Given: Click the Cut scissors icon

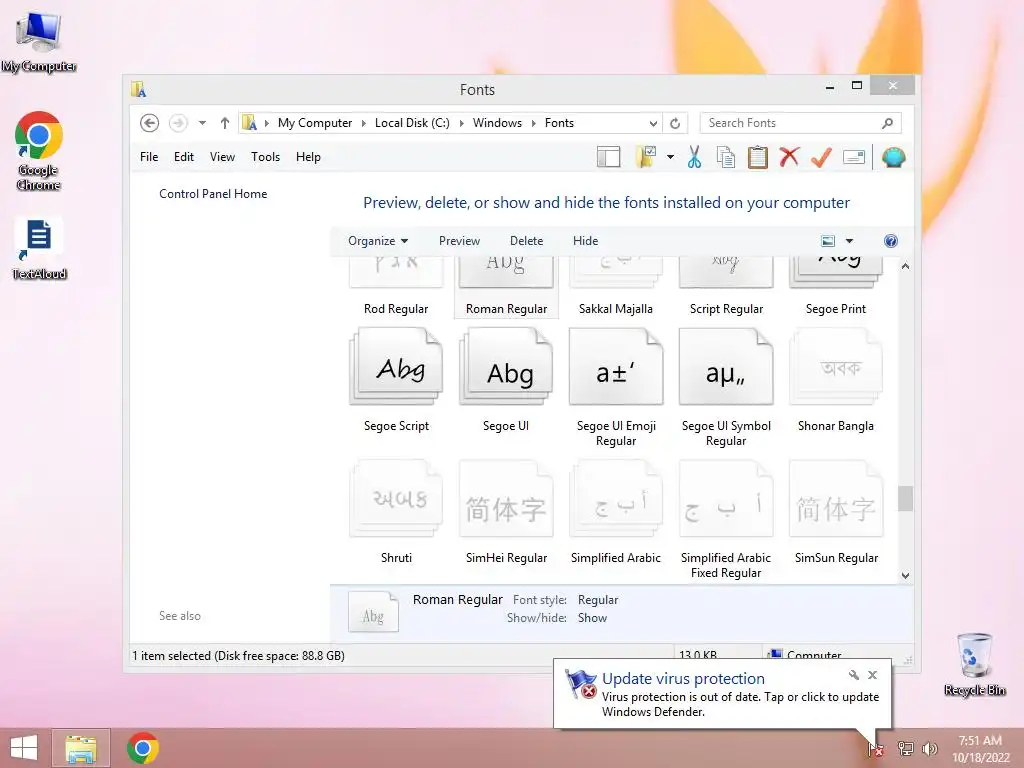Looking at the screenshot, I should click(x=694, y=157).
